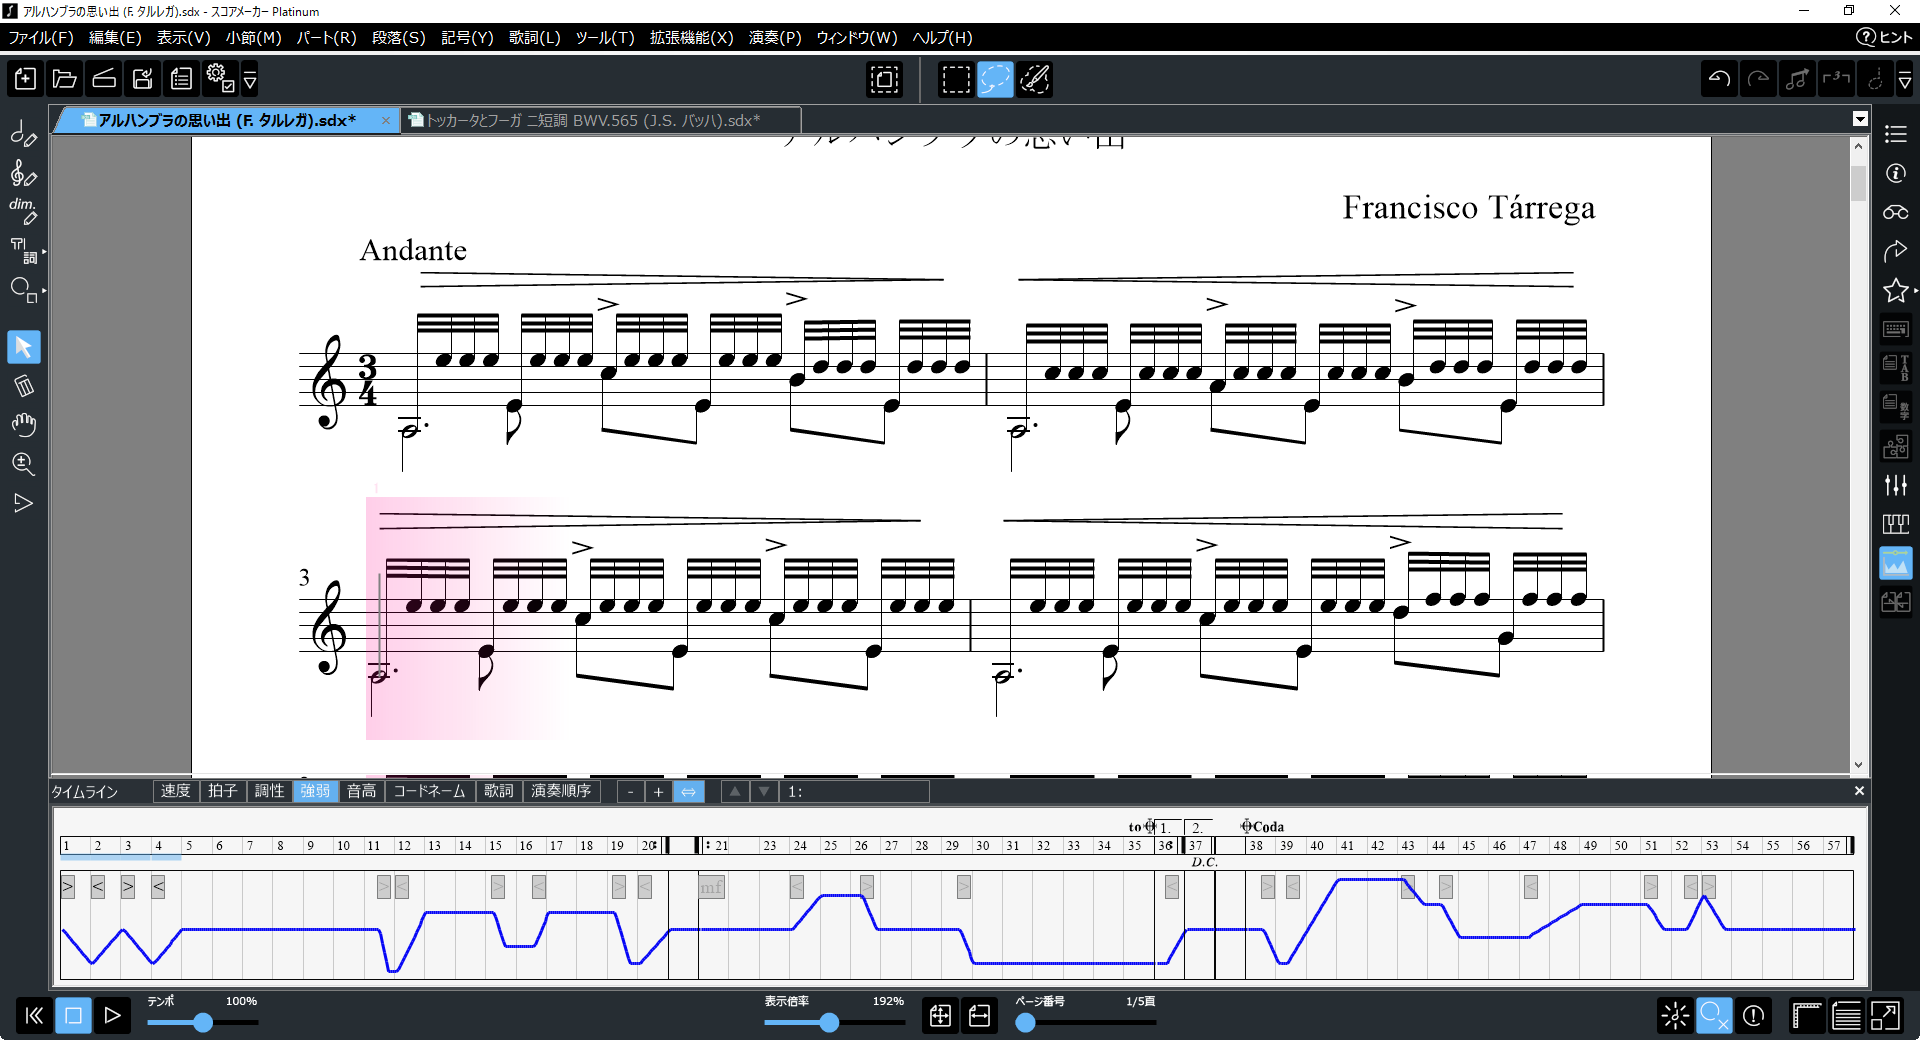
Task: Select the eraser tool
Action: point(23,386)
